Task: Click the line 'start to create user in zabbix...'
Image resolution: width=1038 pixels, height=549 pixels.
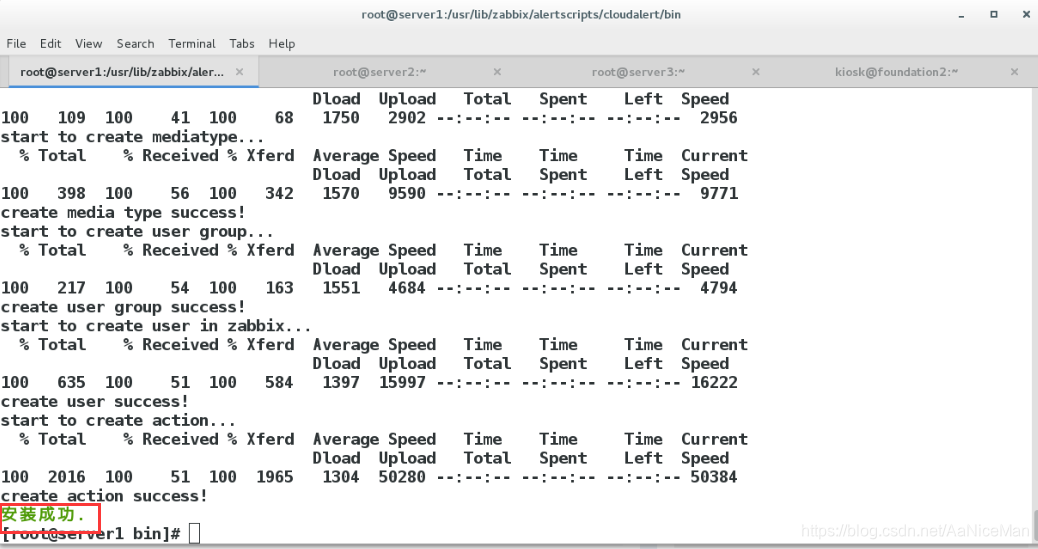Action: tap(156, 326)
